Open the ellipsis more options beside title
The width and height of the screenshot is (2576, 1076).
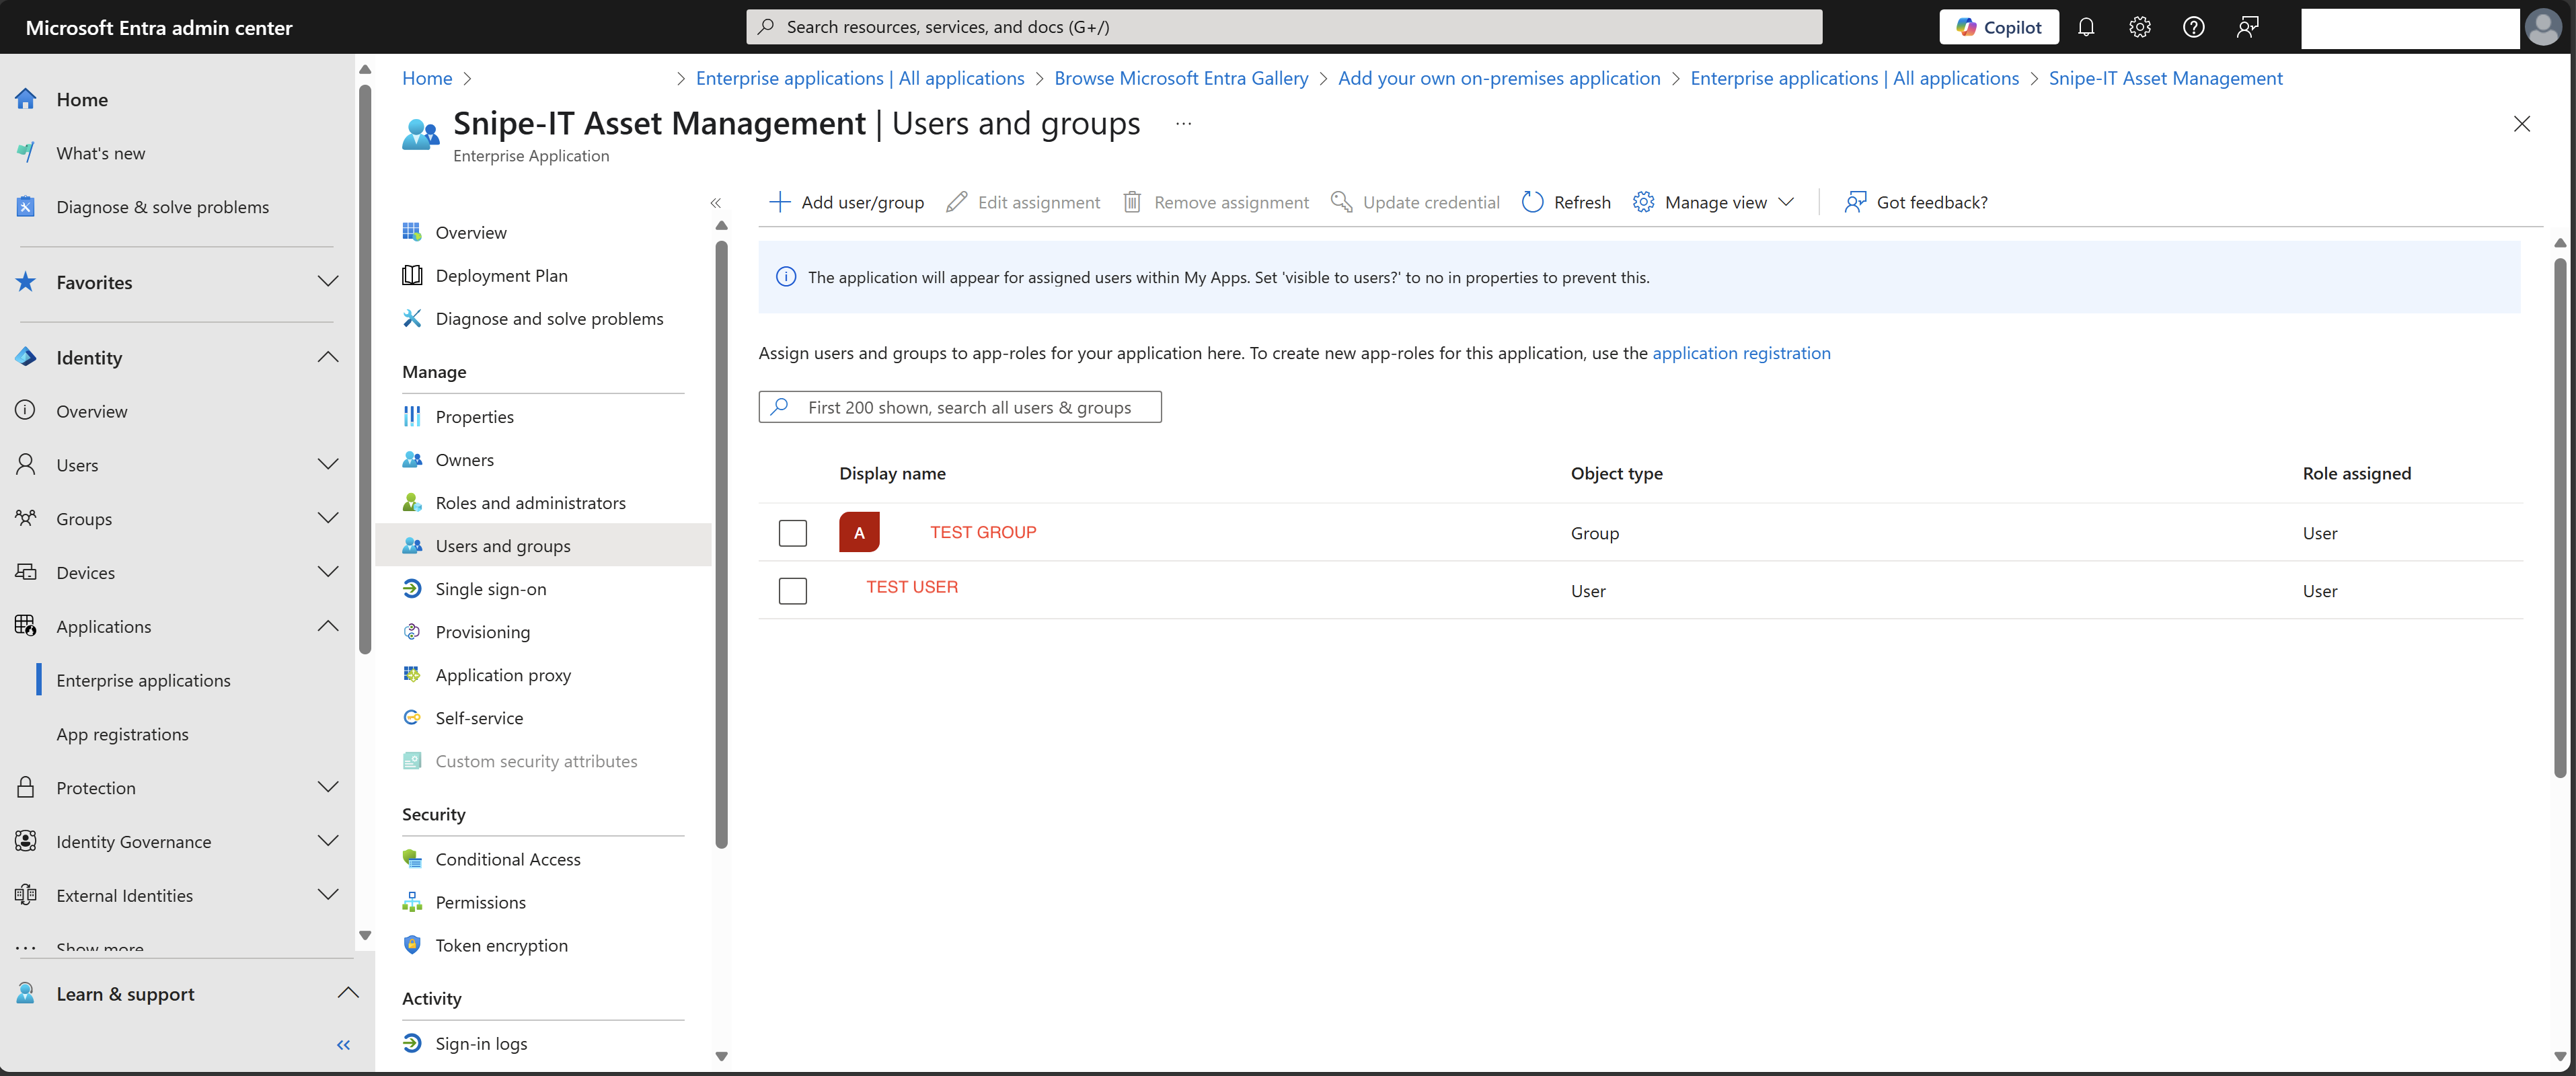coord(1184,123)
